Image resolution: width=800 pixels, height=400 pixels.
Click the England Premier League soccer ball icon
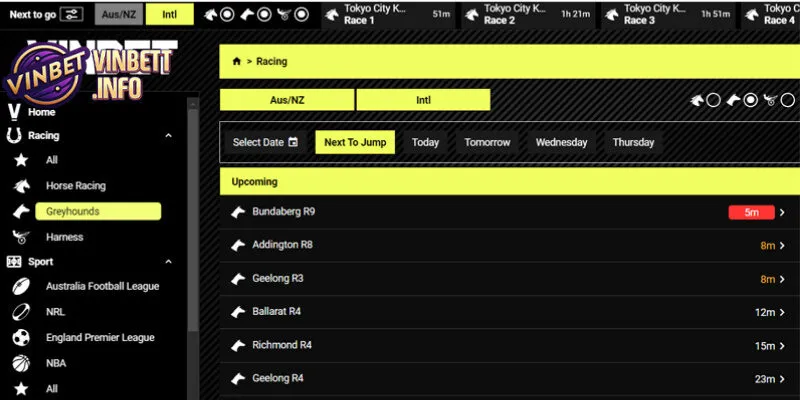click(20, 337)
